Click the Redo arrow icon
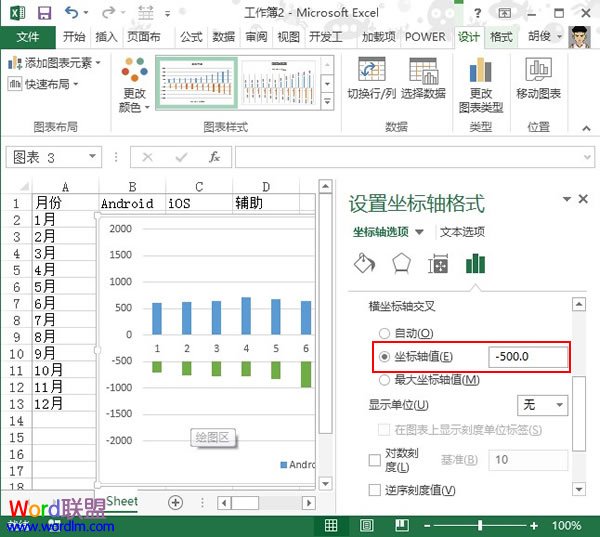Screen dimensions: 600x537 (108, 13)
